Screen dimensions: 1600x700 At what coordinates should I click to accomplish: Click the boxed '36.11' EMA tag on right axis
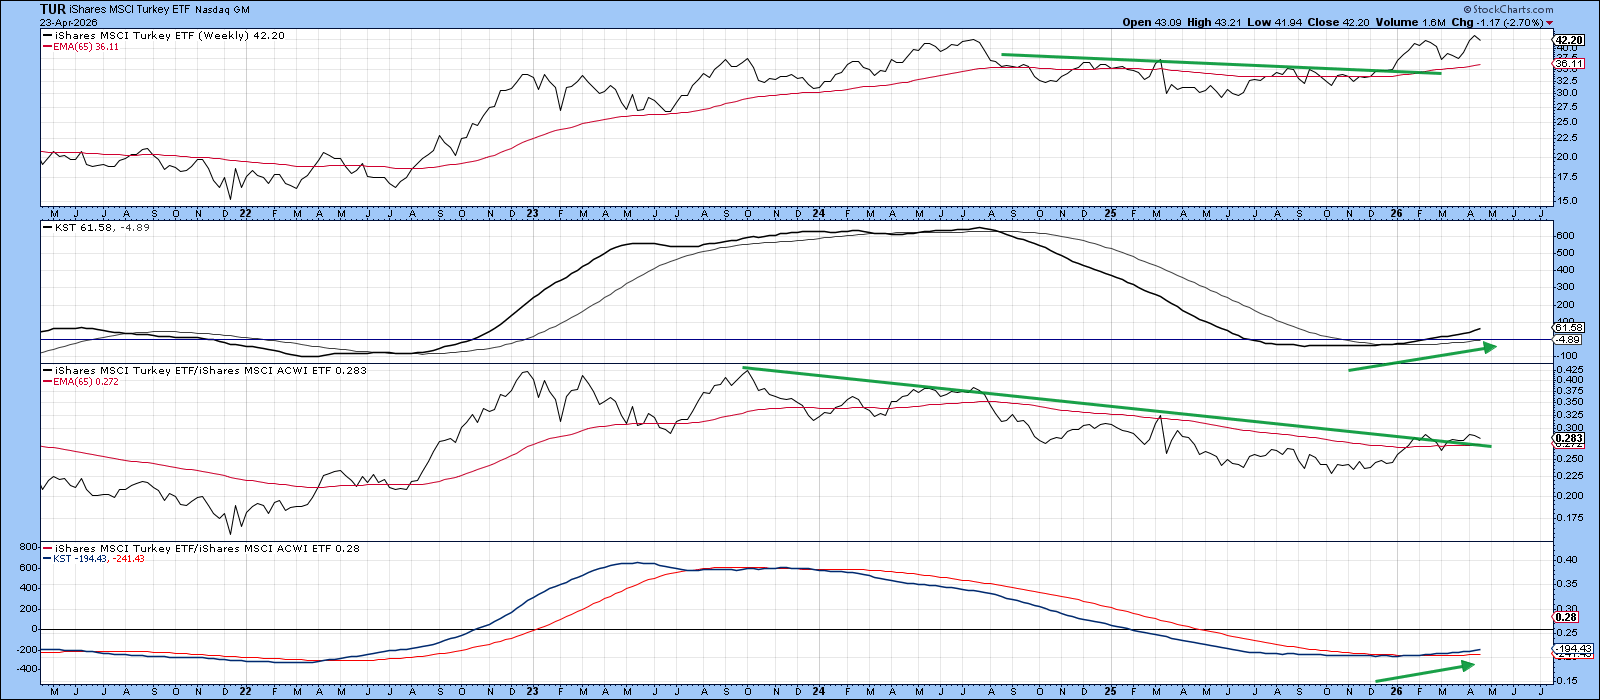1566,64
